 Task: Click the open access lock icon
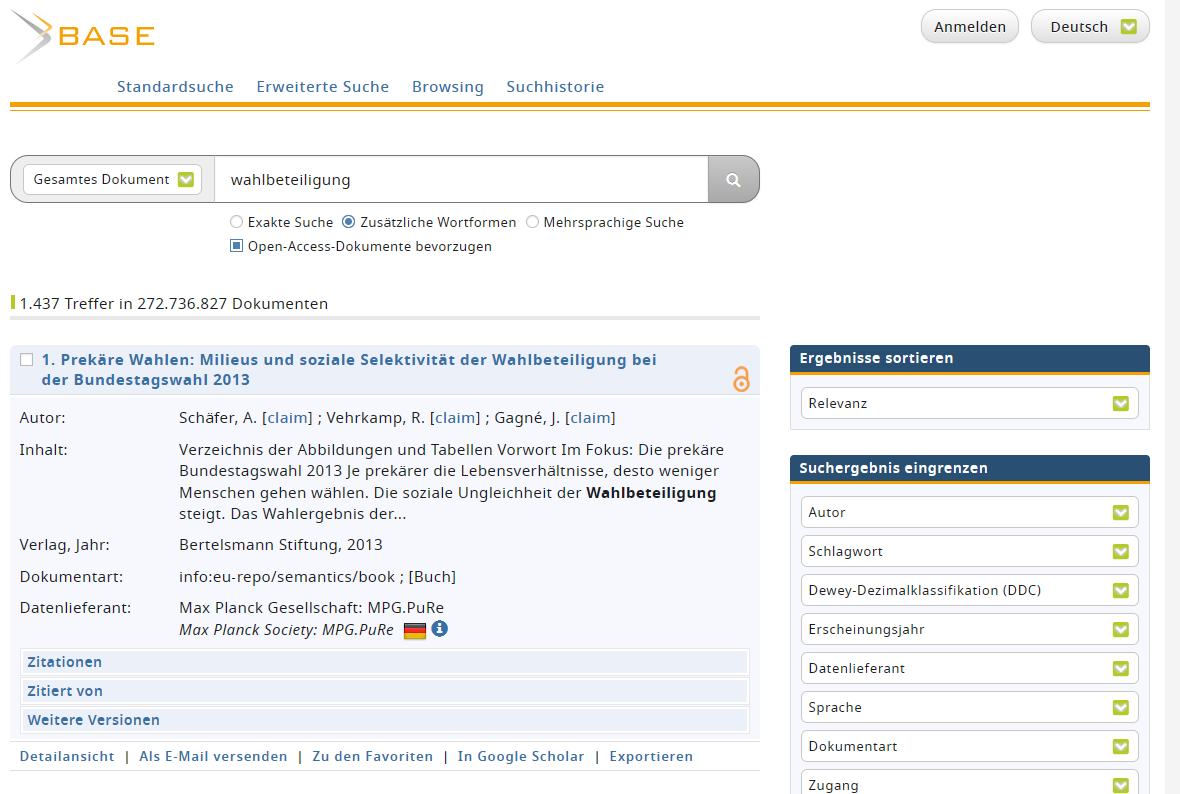point(741,379)
